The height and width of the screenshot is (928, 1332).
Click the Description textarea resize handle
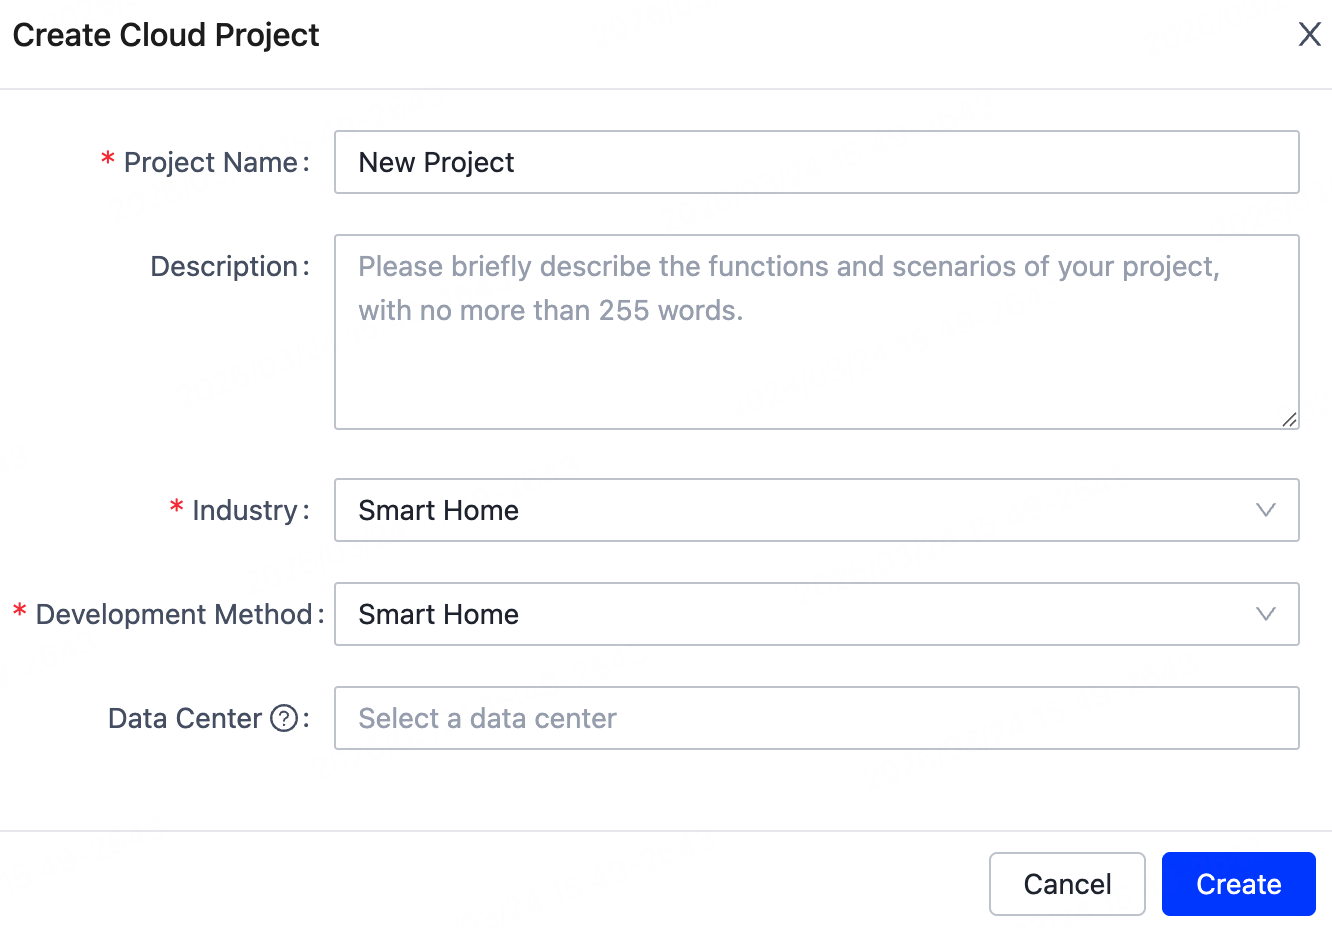[1290, 421]
